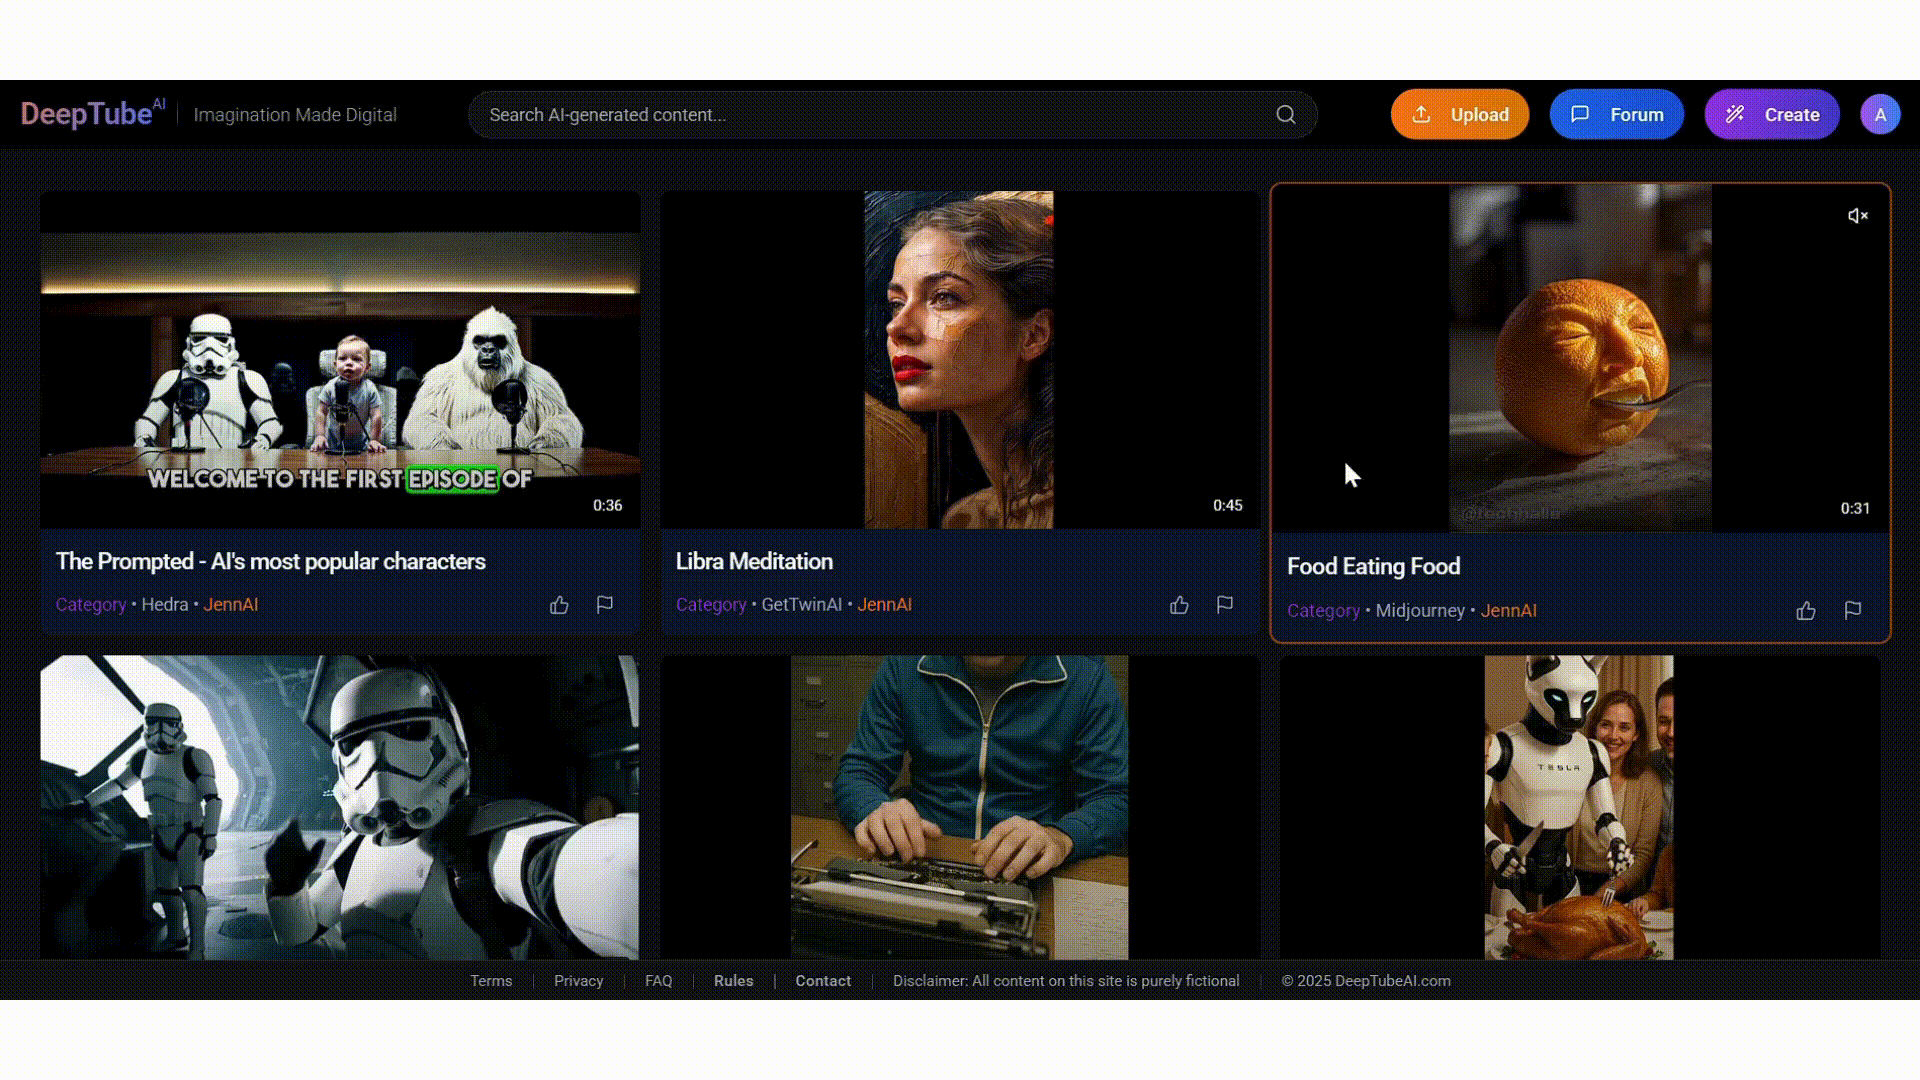
Task: Play the Food Eating Food thumbnail
Action: click(1580, 358)
